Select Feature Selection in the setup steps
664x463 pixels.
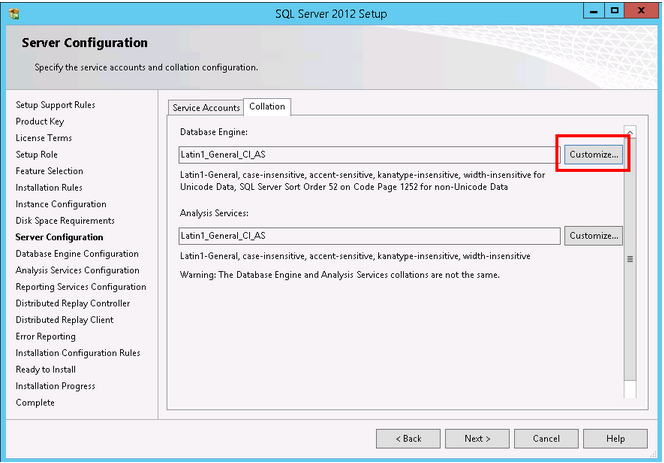point(50,171)
